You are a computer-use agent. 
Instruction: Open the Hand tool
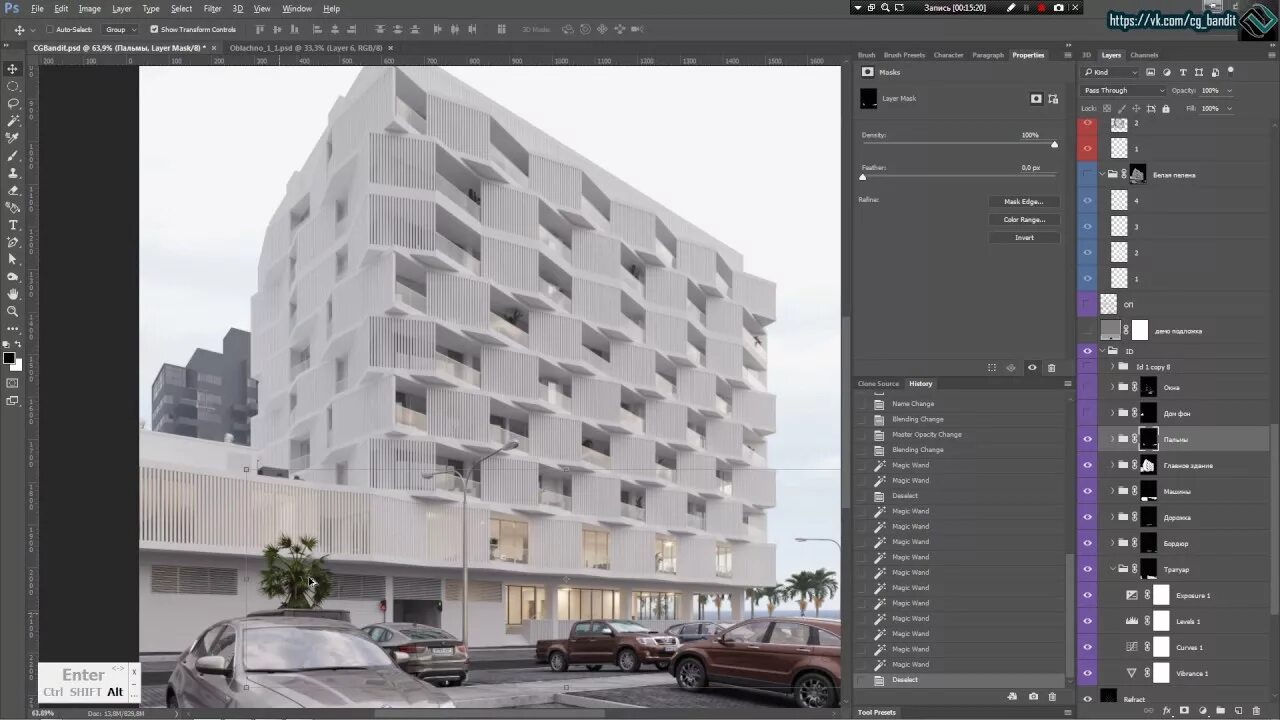[x=13, y=292]
